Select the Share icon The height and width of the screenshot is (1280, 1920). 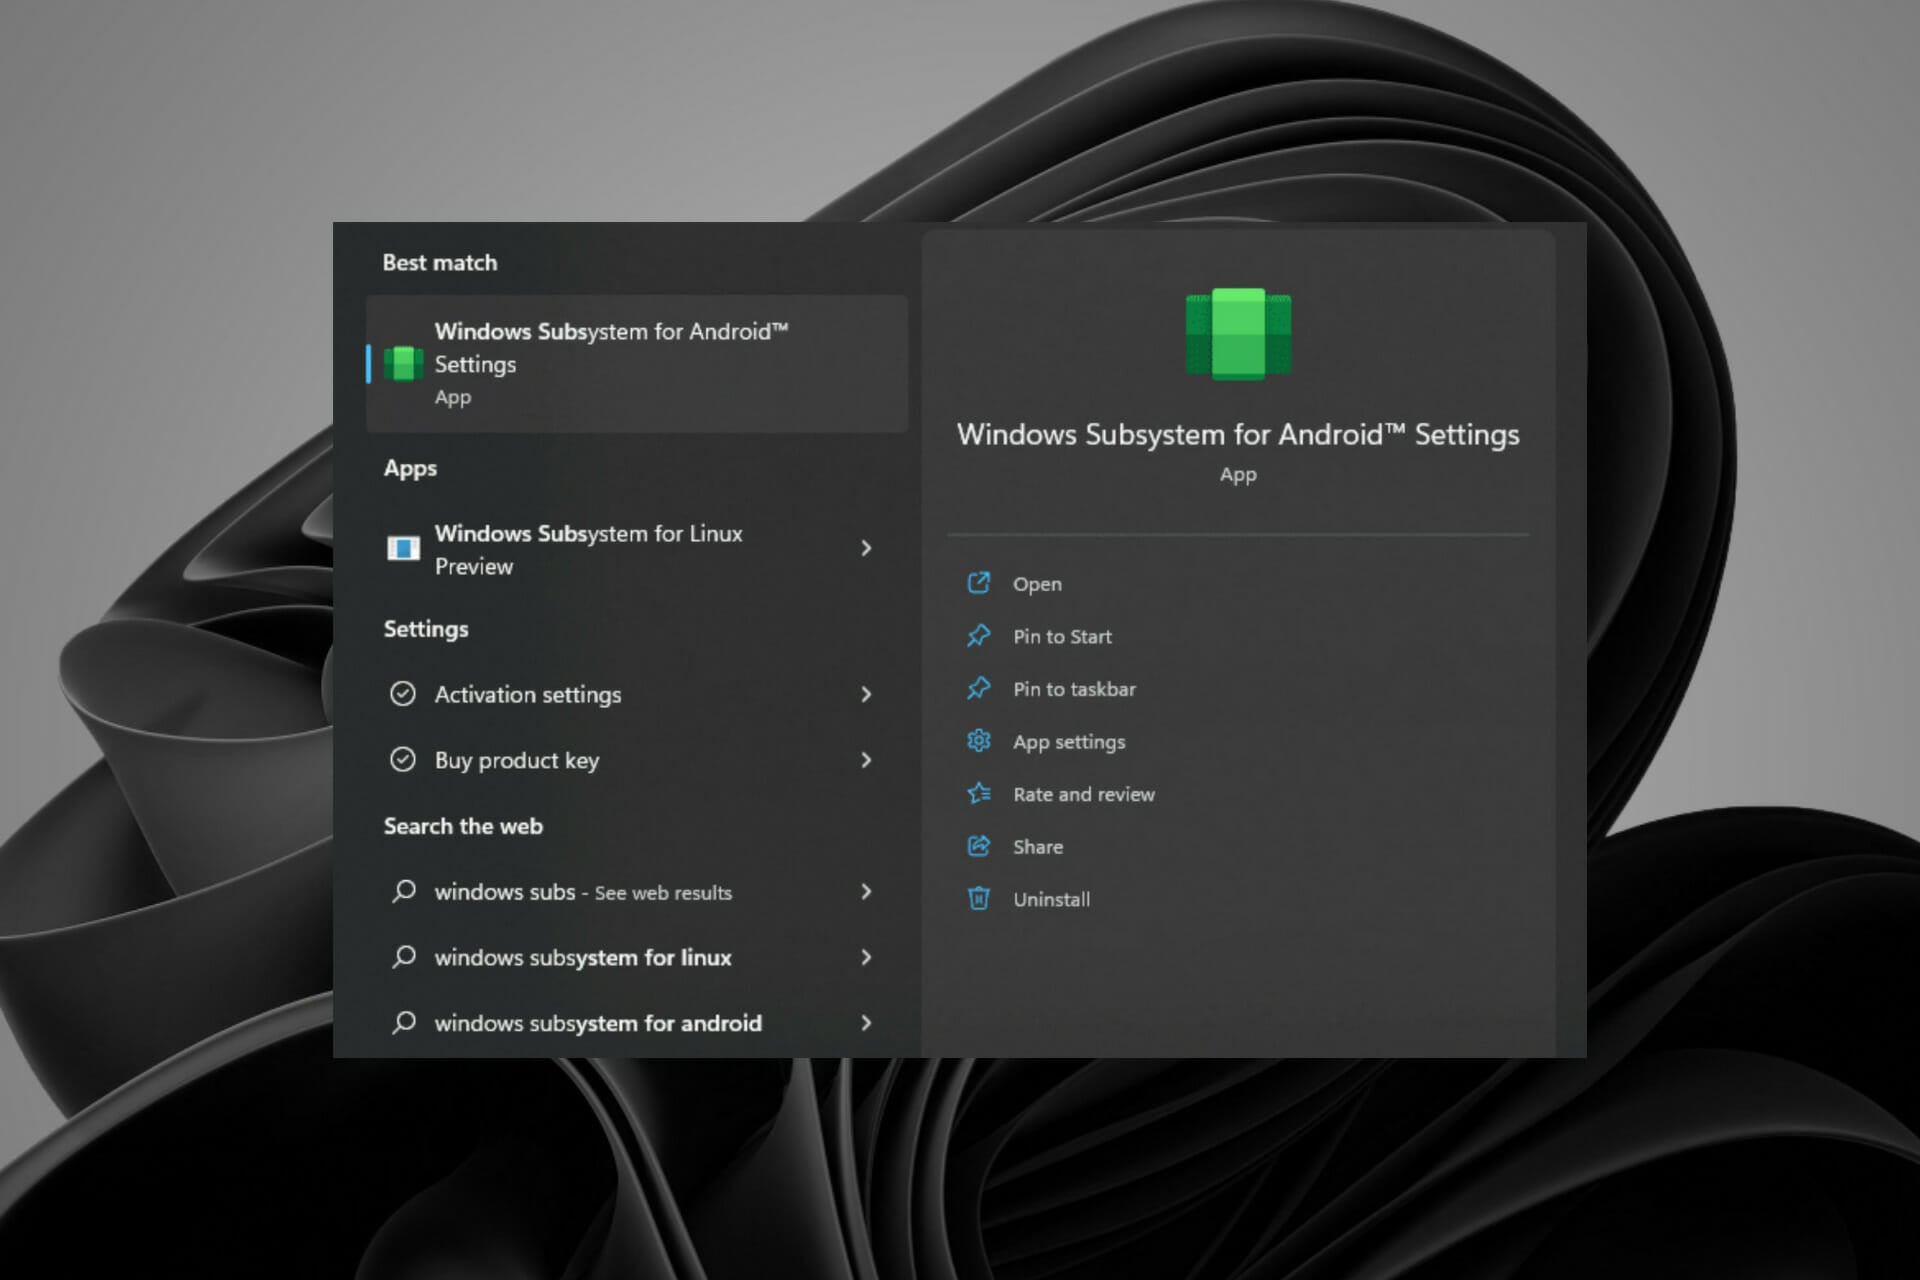979,846
